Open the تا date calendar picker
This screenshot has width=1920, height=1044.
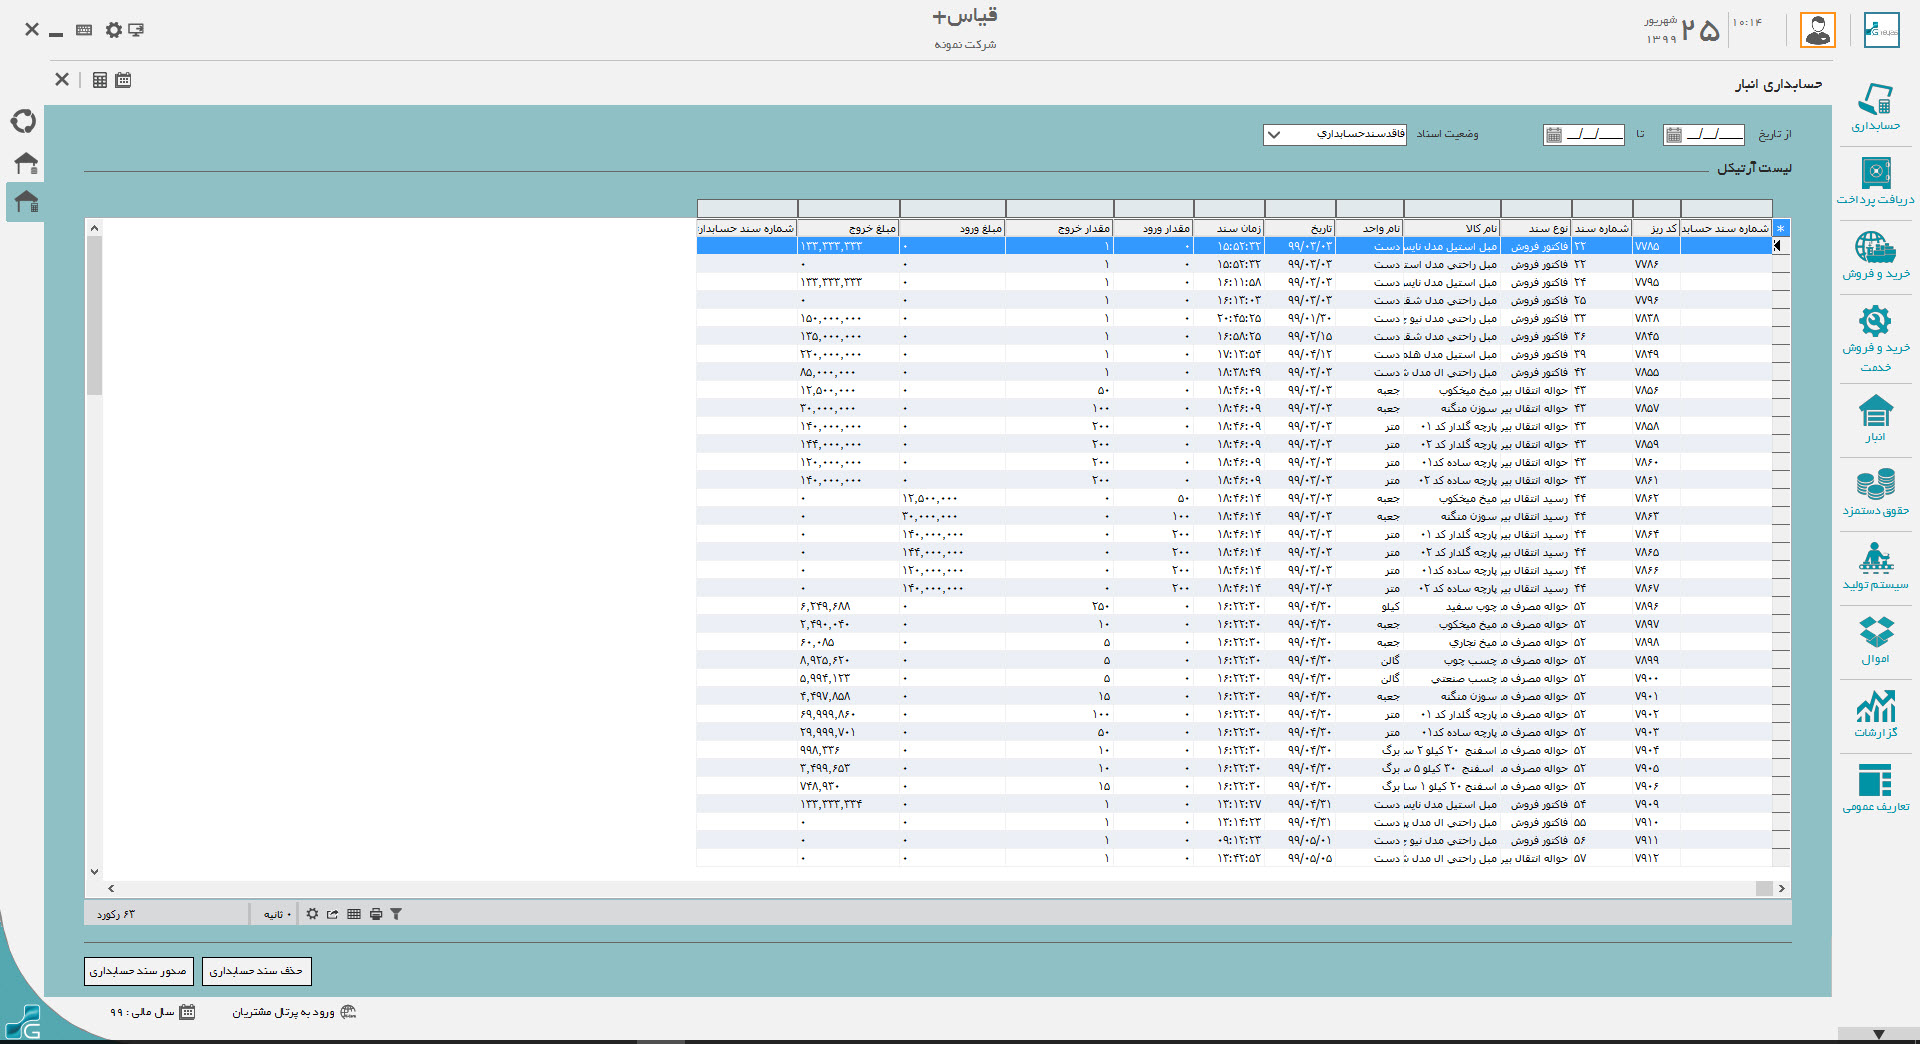1554,135
